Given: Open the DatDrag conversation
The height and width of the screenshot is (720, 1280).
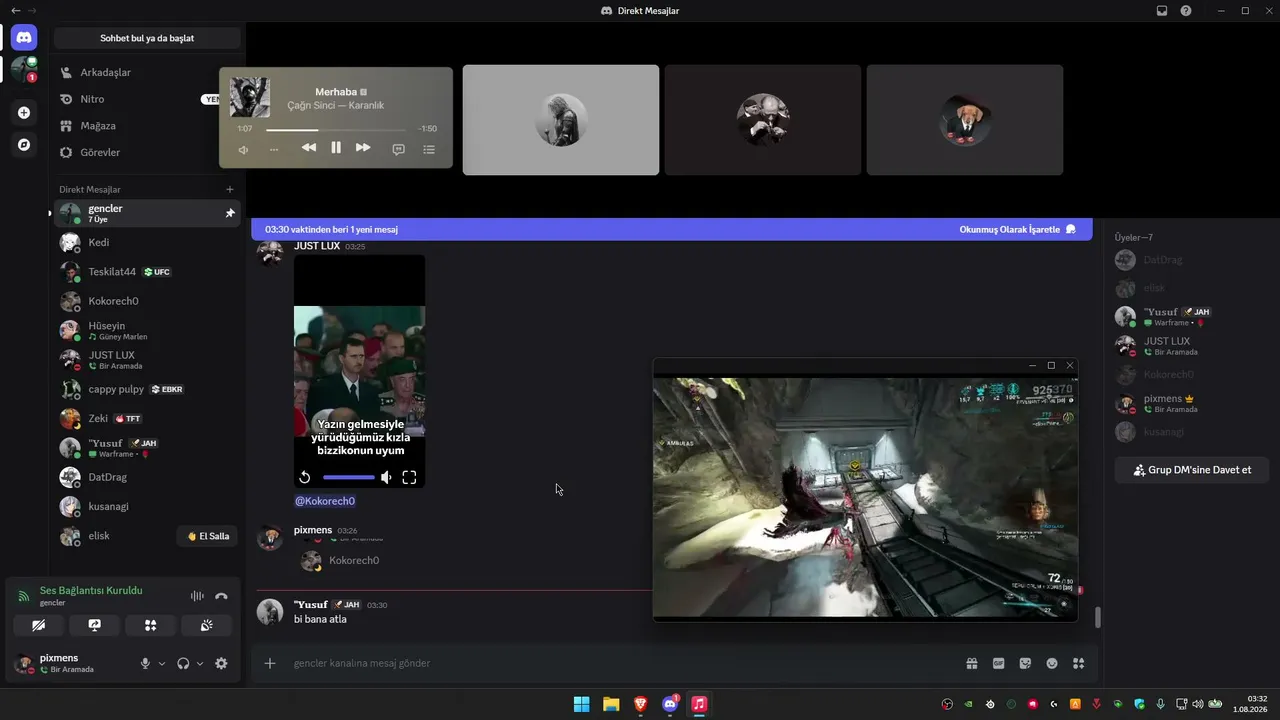Looking at the screenshot, I should (147, 477).
